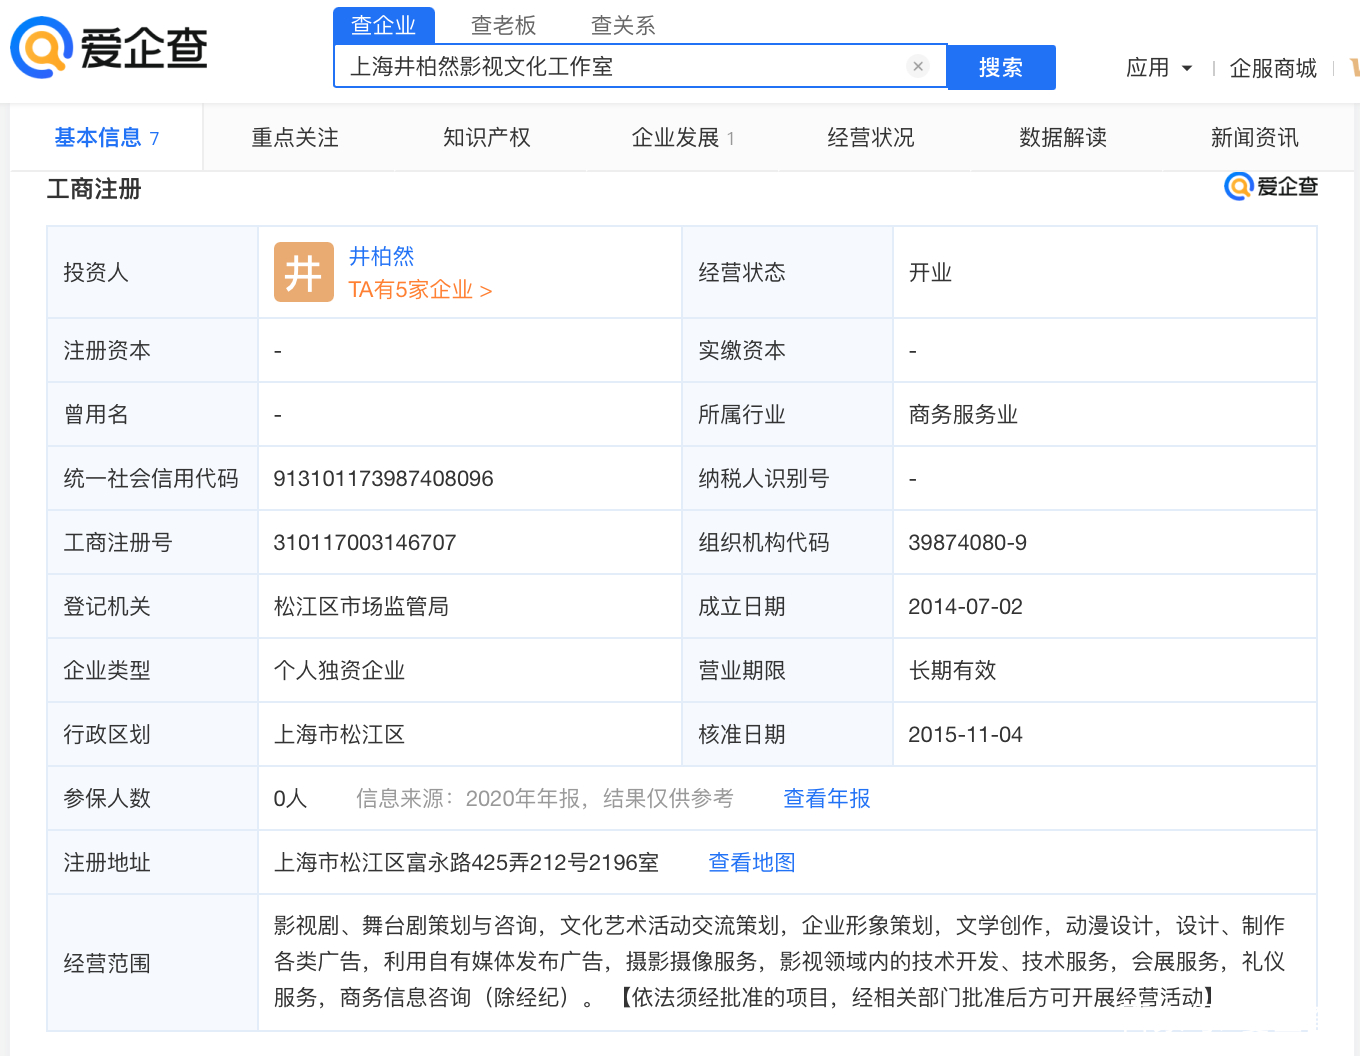Open the 知识产权 tab
1360x1056 pixels.
coord(486,138)
